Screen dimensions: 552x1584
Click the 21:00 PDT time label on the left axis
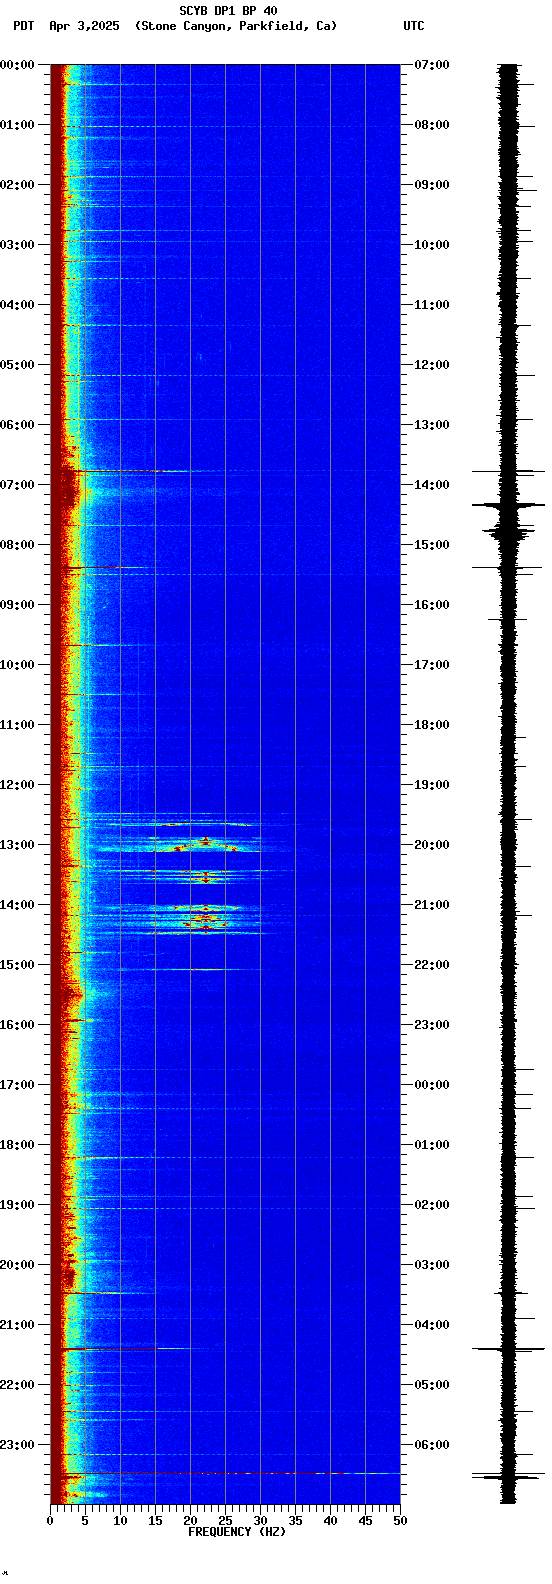pyautogui.click(x=17, y=1325)
